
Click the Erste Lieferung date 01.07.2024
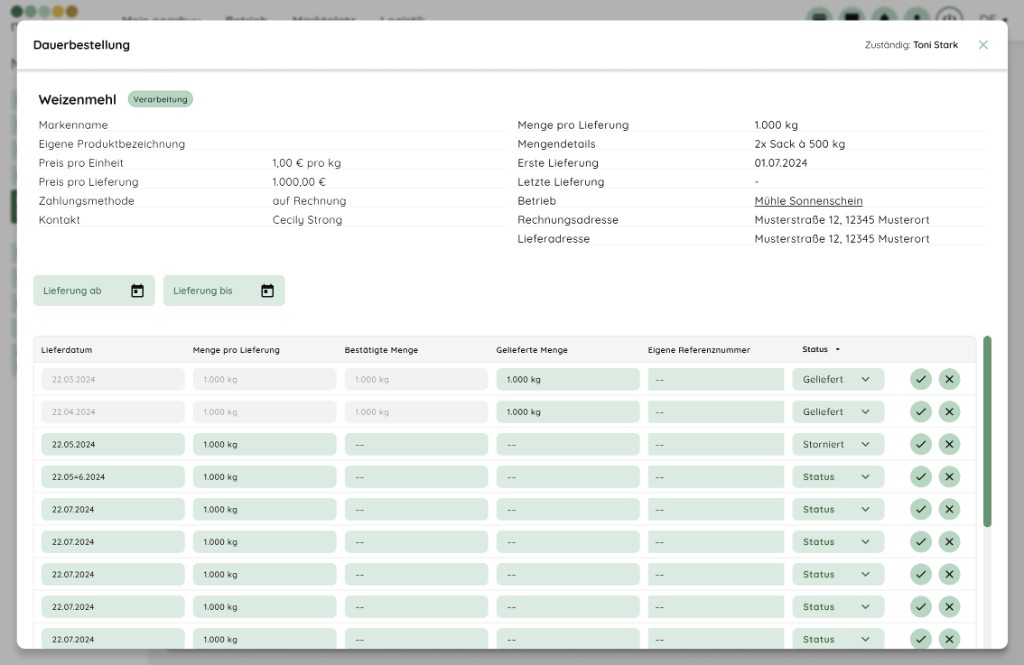[780, 163]
